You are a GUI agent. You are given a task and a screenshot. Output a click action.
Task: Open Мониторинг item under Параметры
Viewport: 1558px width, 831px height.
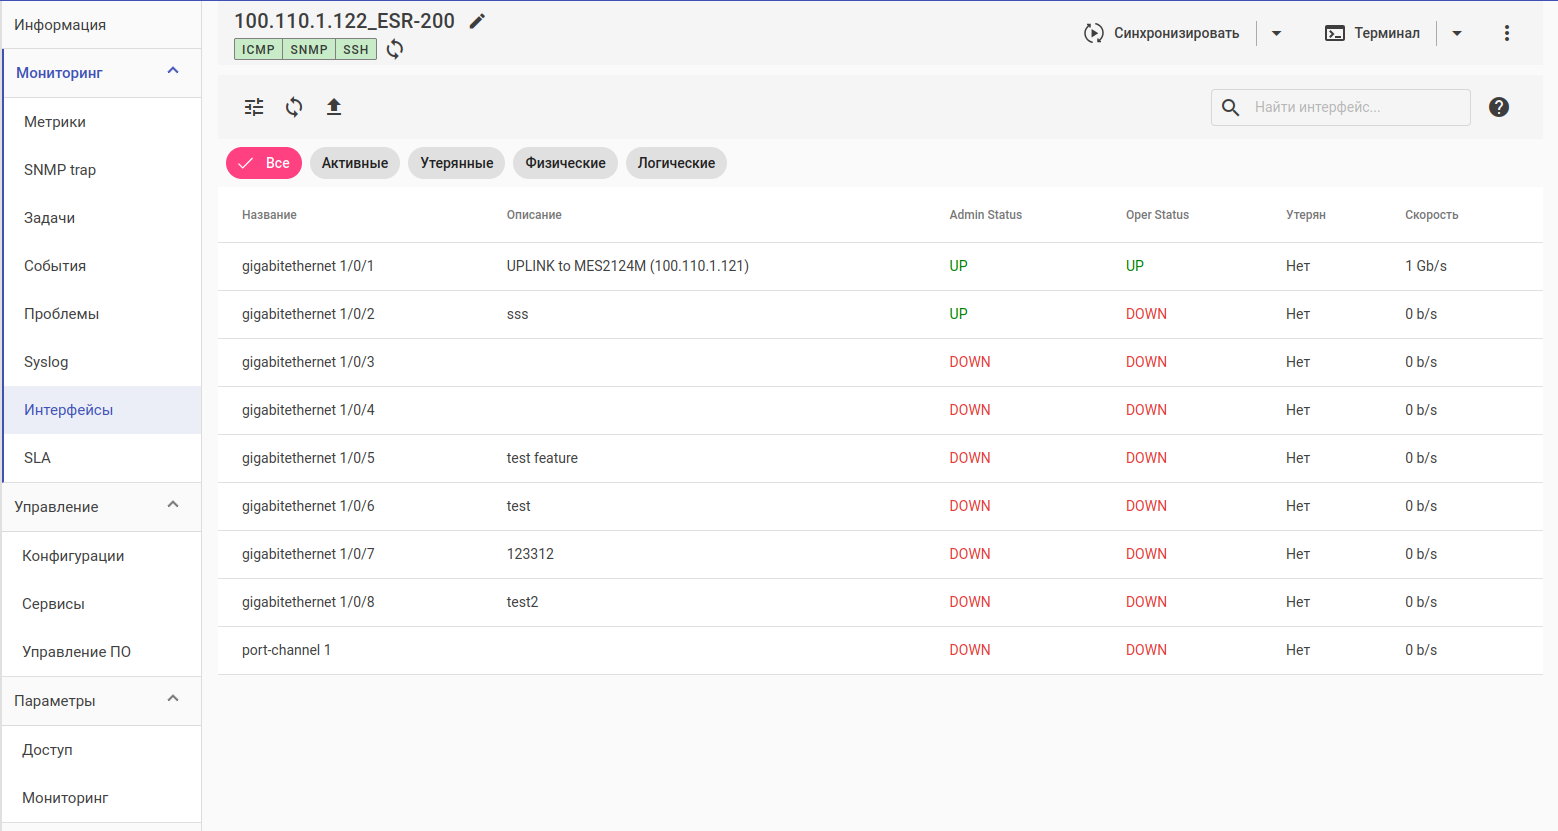click(102, 798)
